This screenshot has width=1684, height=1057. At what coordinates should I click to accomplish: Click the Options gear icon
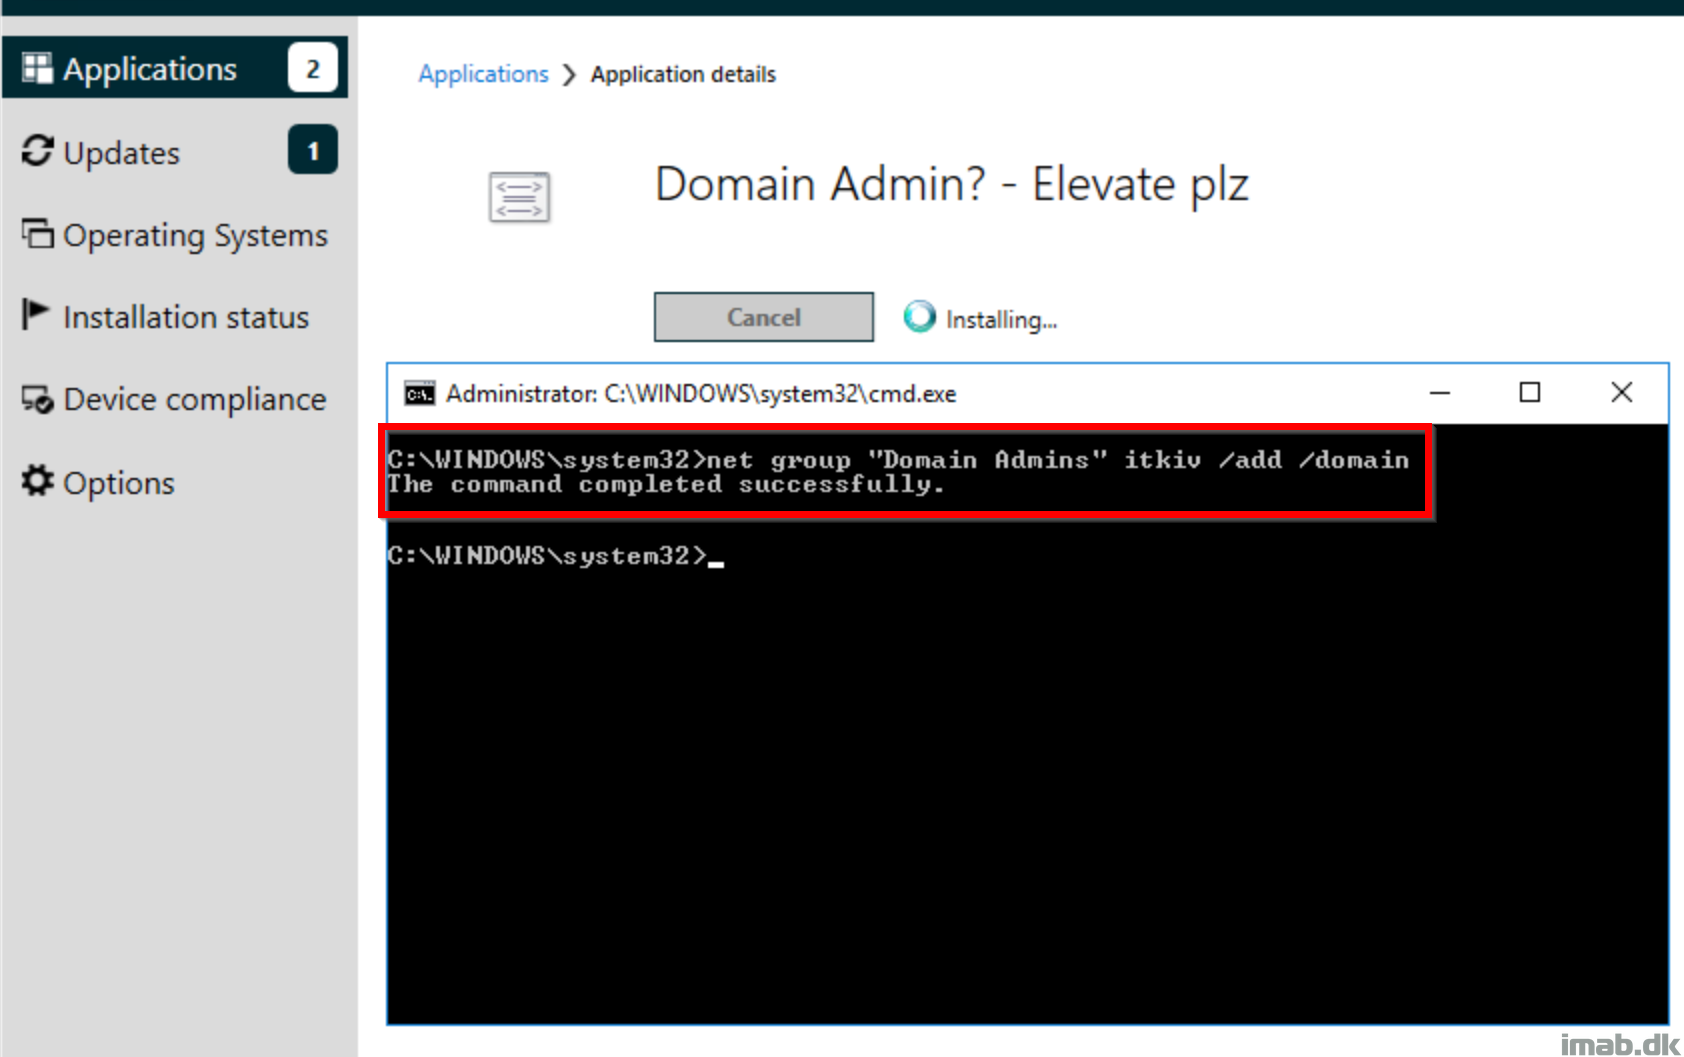click(37, 481)
